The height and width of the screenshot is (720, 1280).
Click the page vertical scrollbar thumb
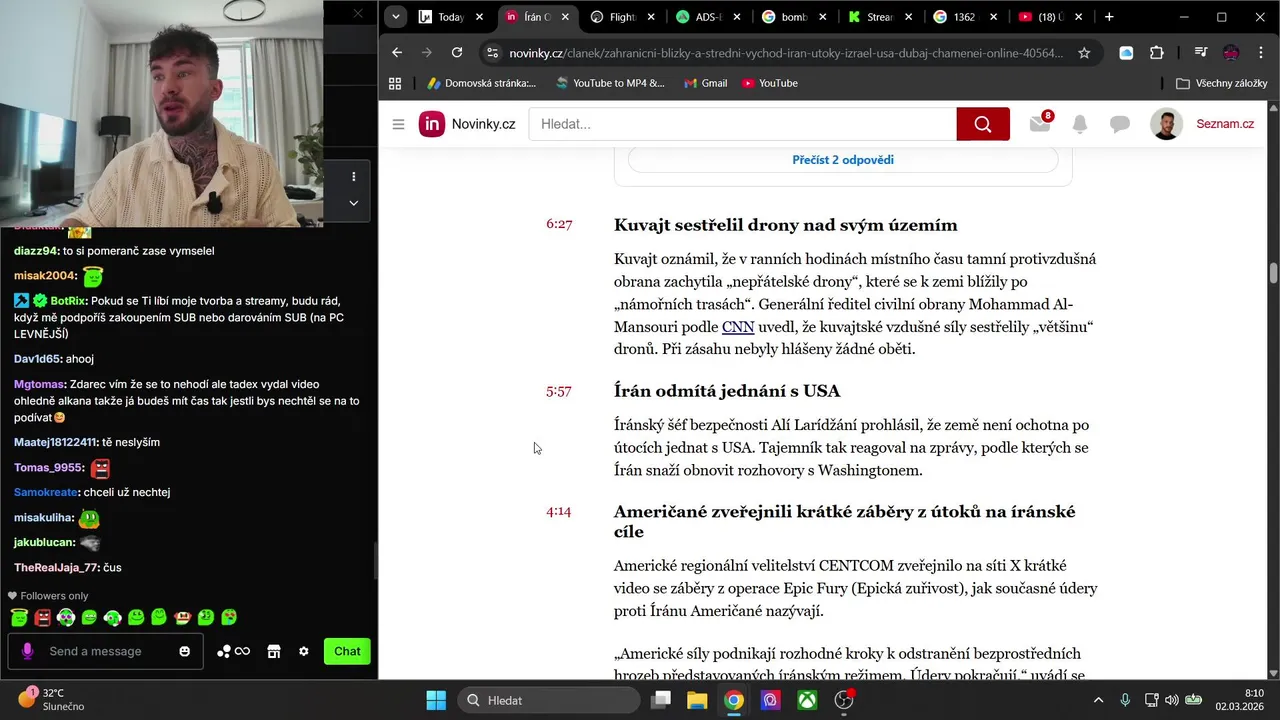click(1273, 273)
